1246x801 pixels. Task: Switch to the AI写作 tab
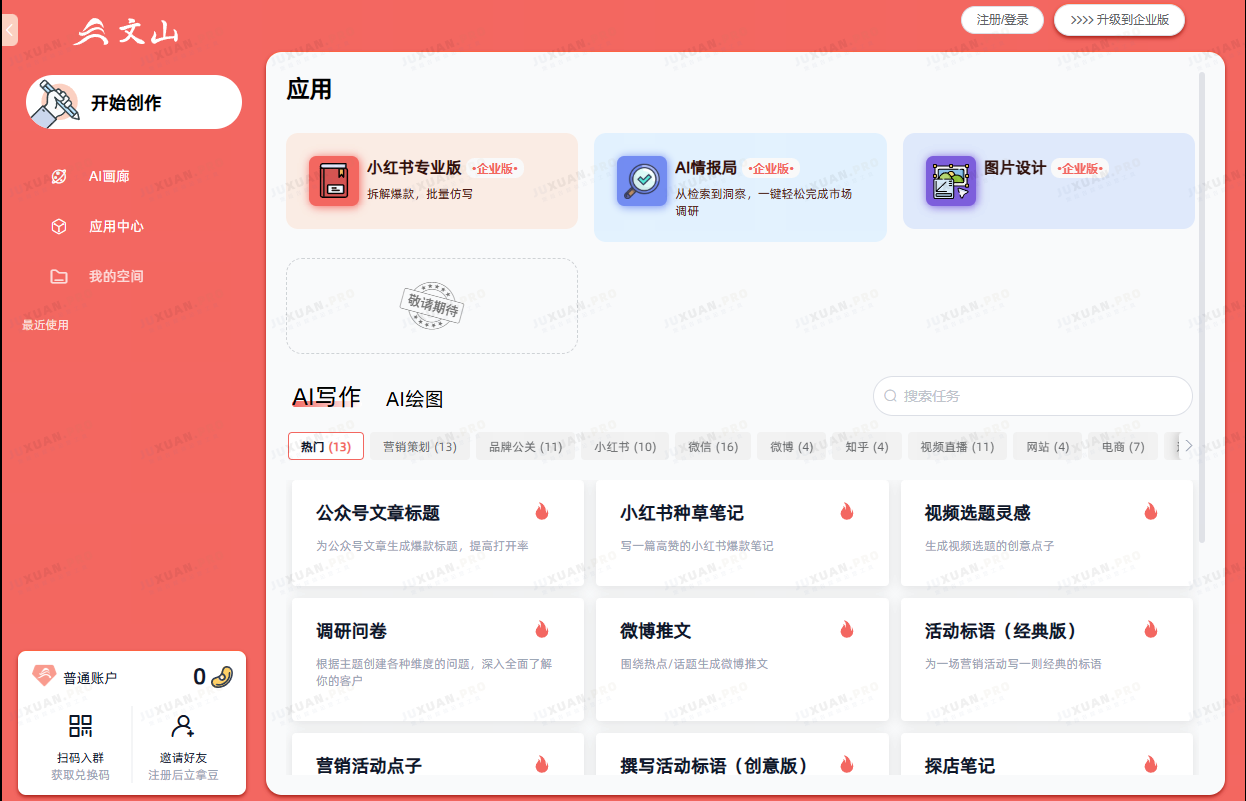coord(326,397)
